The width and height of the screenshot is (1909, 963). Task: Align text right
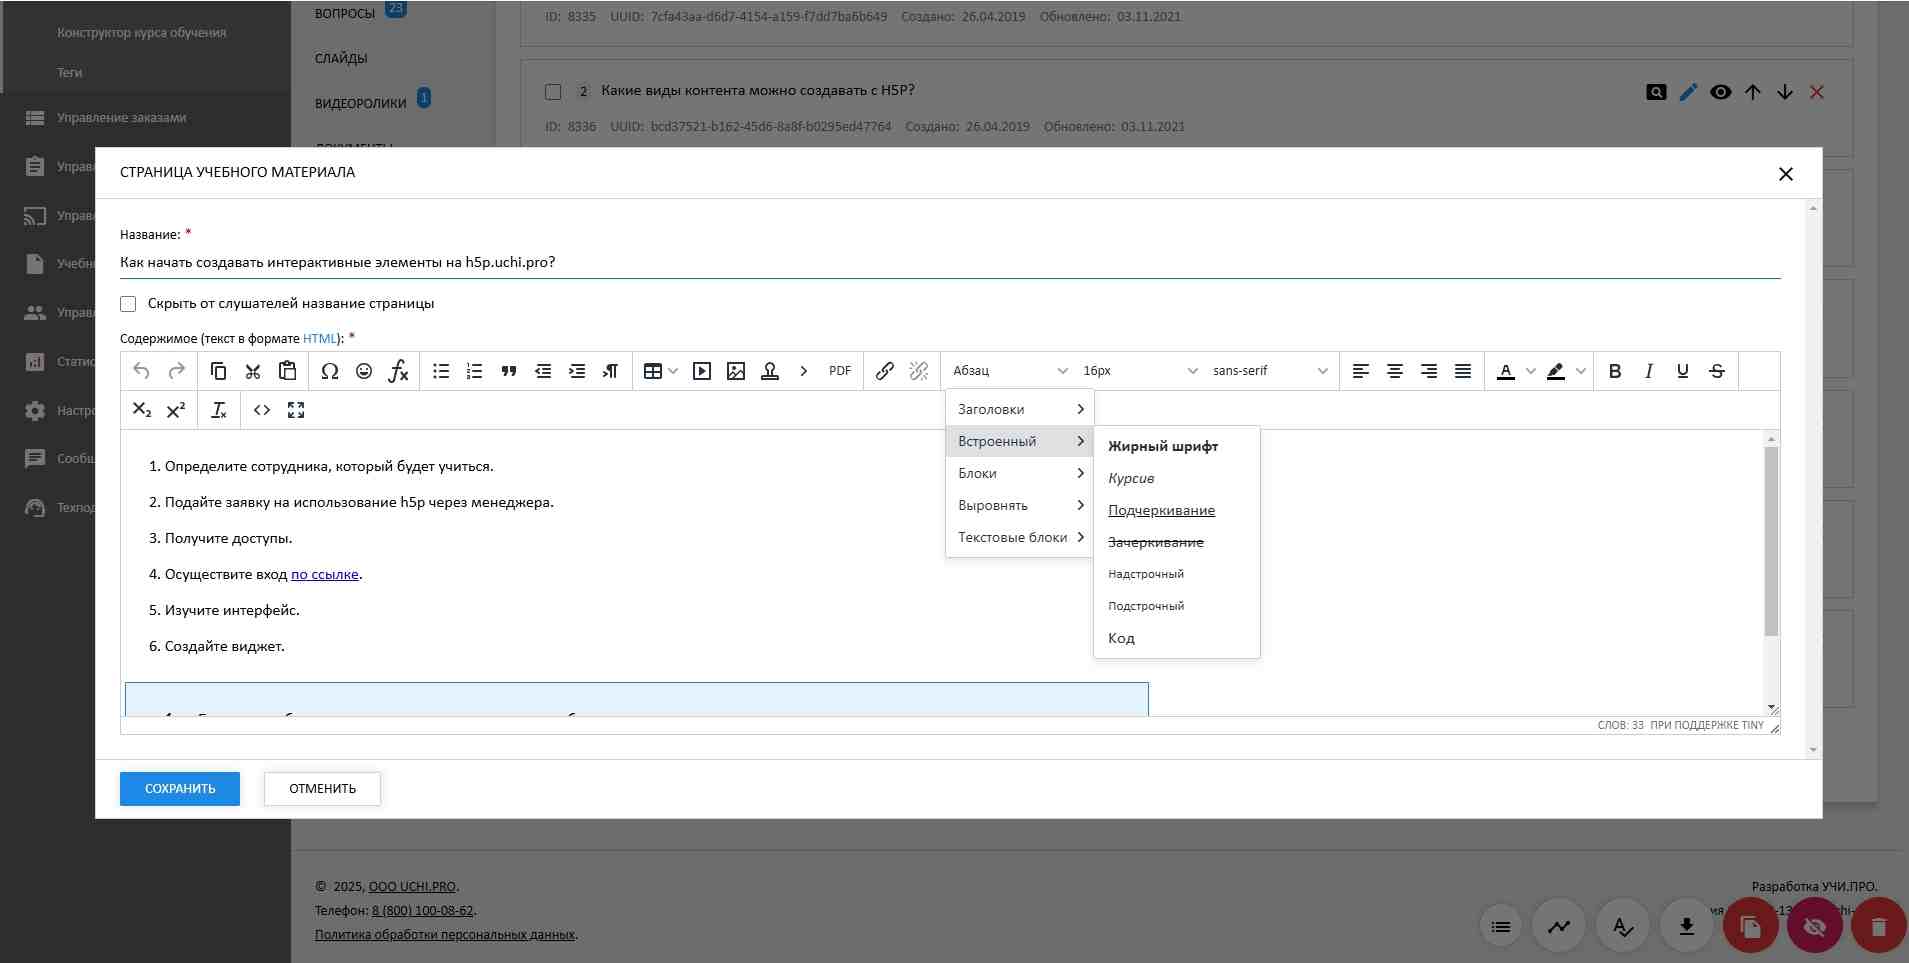[1429, 371]
